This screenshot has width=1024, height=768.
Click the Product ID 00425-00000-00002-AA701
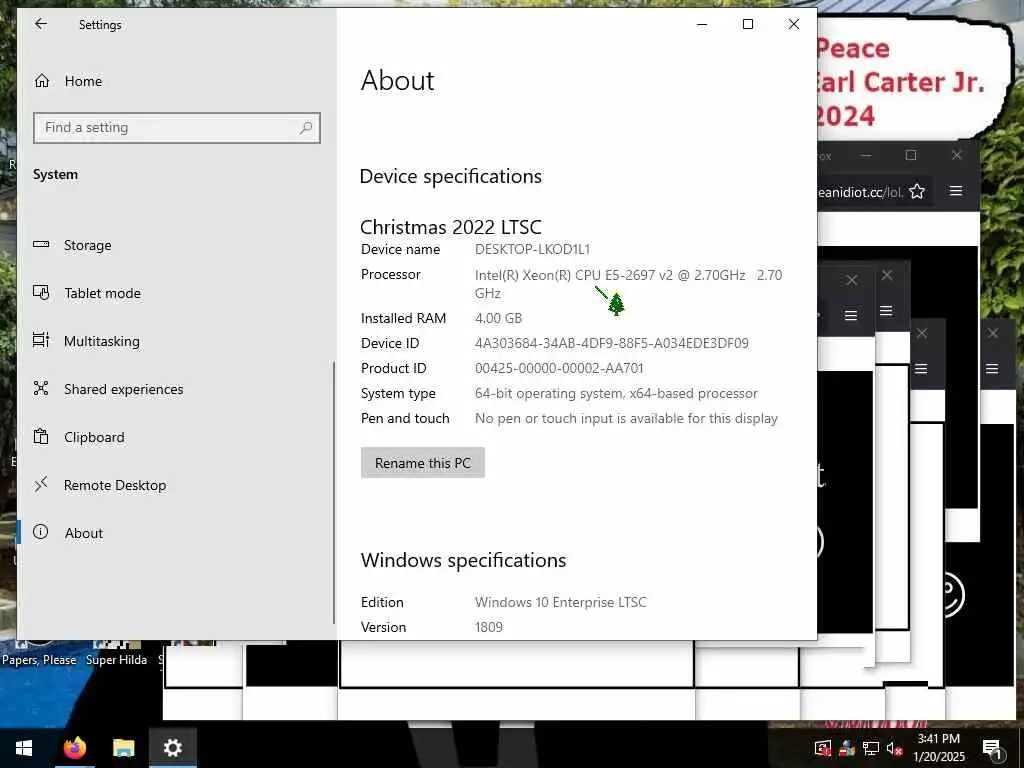(x=559, y=368)
